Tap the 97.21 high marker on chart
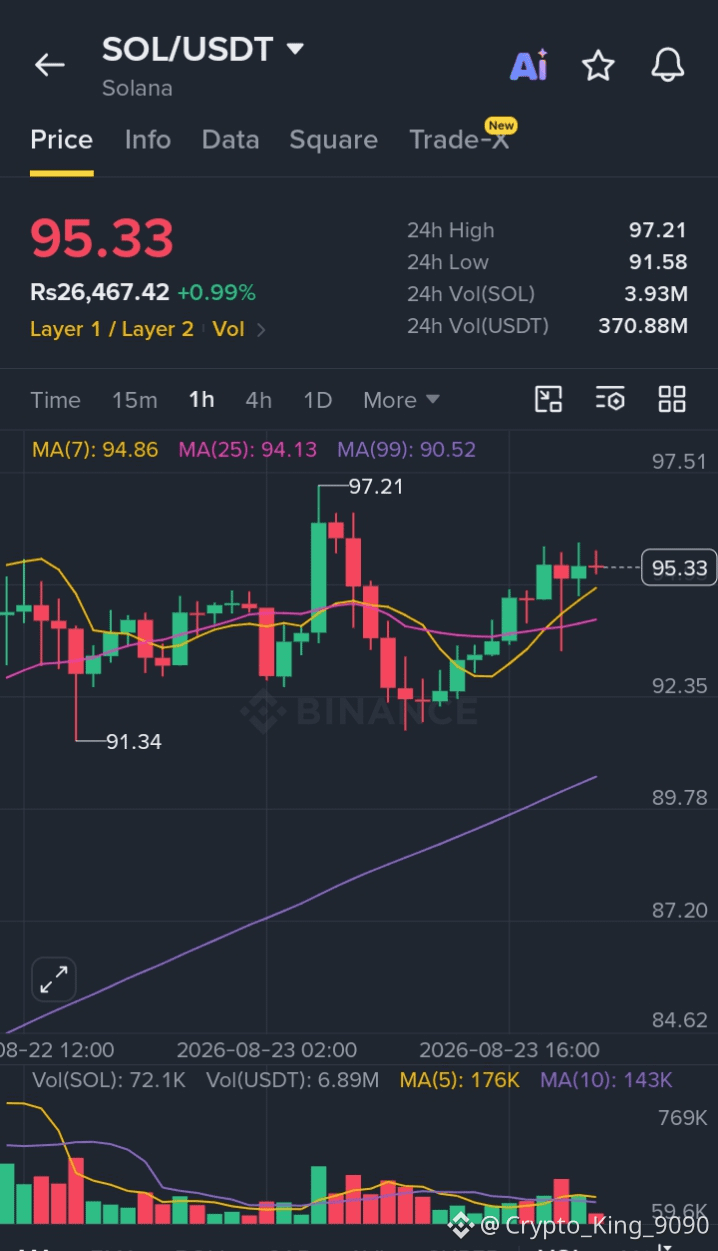The width and height of the screenshot is (718, 1251). click(375, 486)
